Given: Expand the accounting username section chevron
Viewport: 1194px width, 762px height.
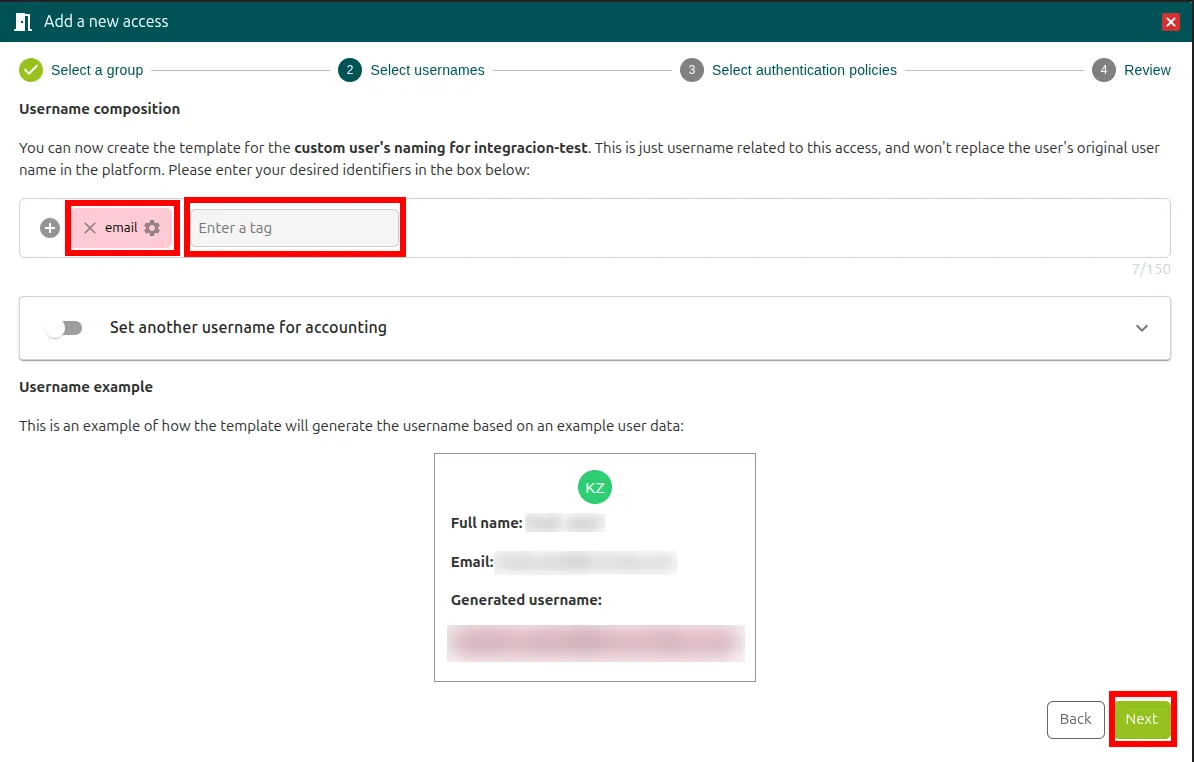Looking at the screenshot, I should (1141, 328).
